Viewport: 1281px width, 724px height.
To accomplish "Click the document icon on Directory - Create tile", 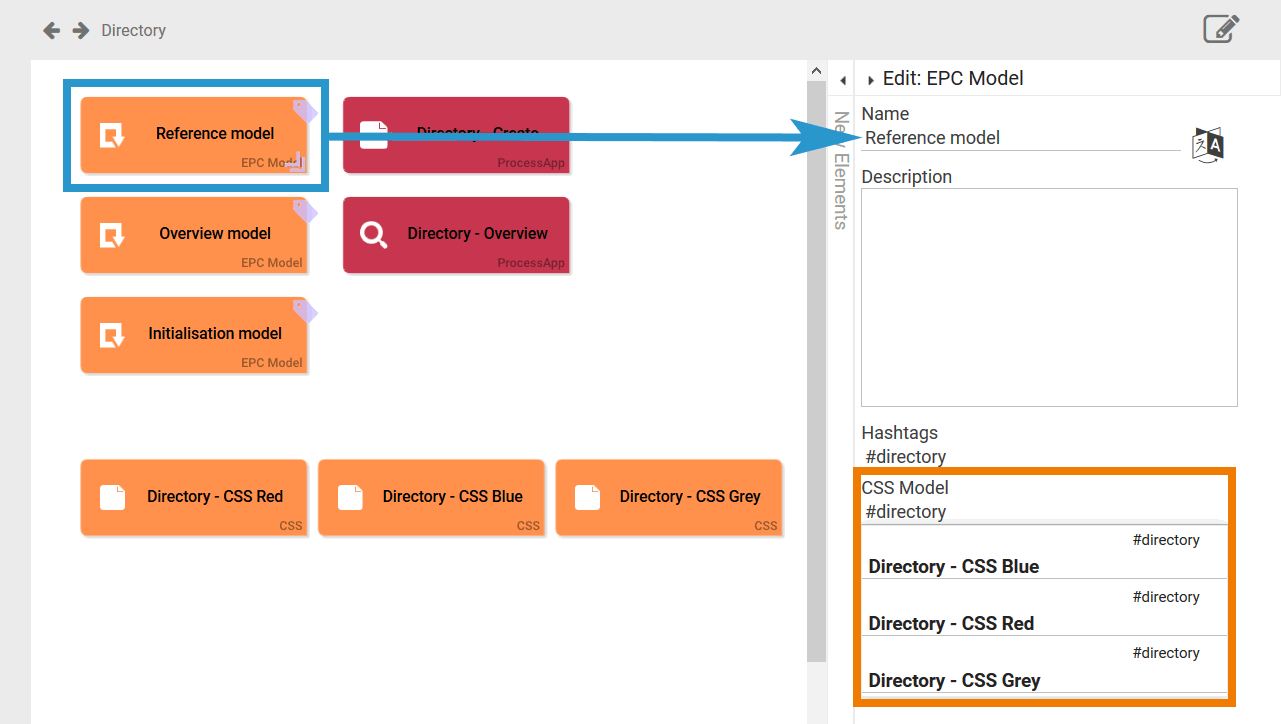I will 374,133.
